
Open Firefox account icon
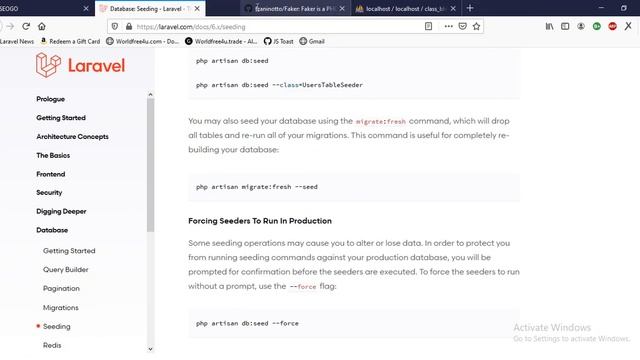coord(581,26)
